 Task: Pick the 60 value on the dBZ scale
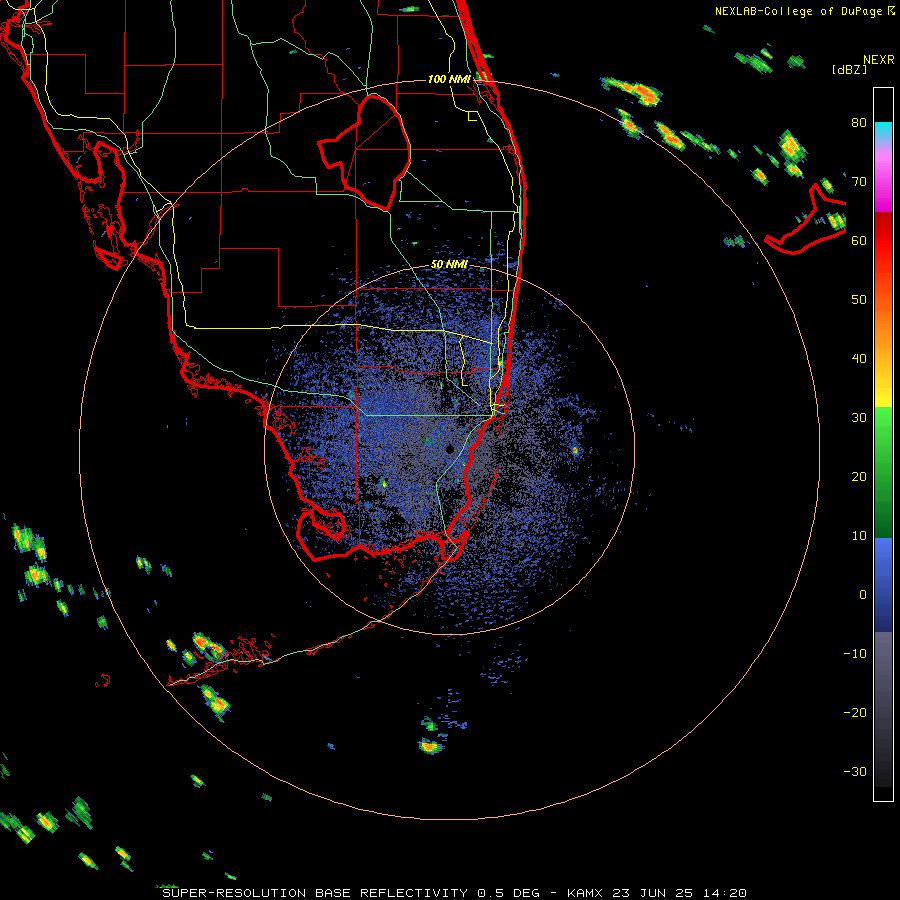859,241
